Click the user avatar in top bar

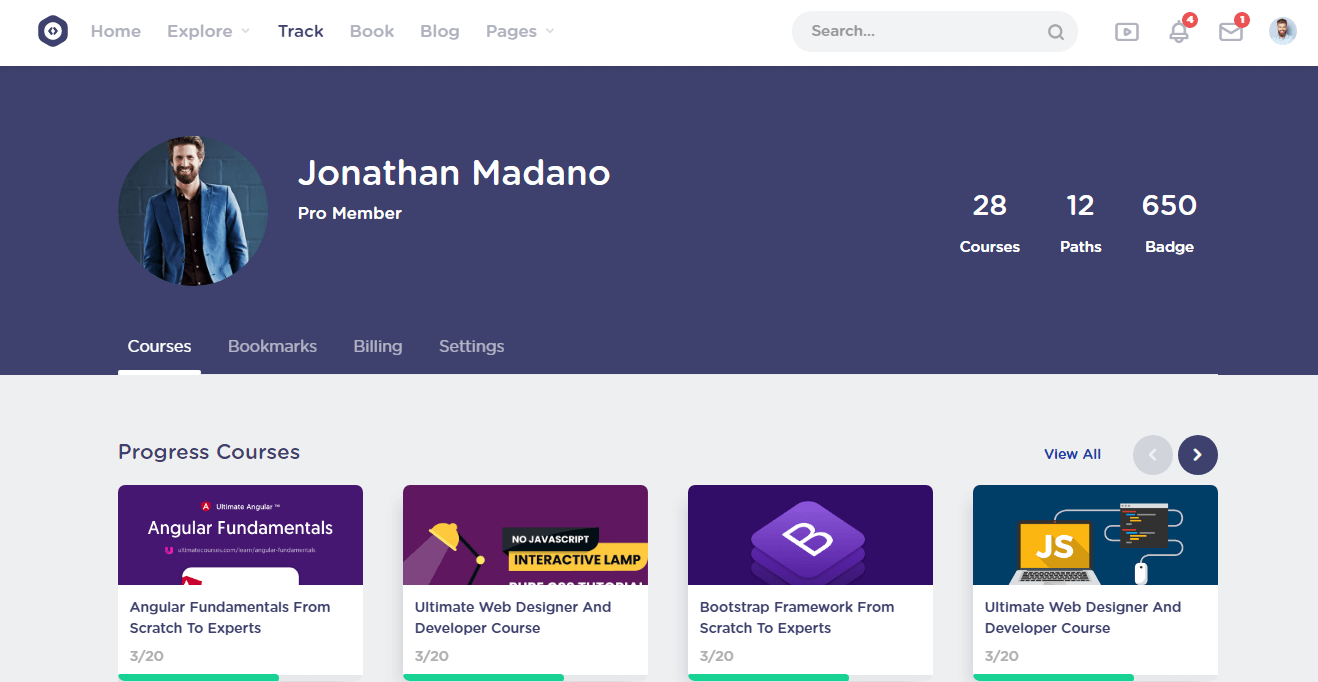1282,31
